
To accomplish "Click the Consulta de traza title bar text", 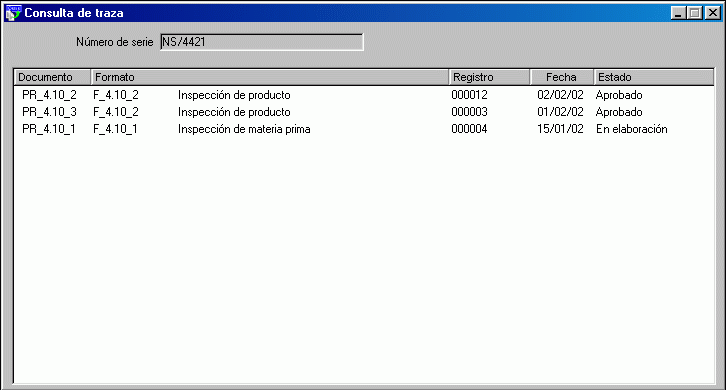I will tap(74, 13).
